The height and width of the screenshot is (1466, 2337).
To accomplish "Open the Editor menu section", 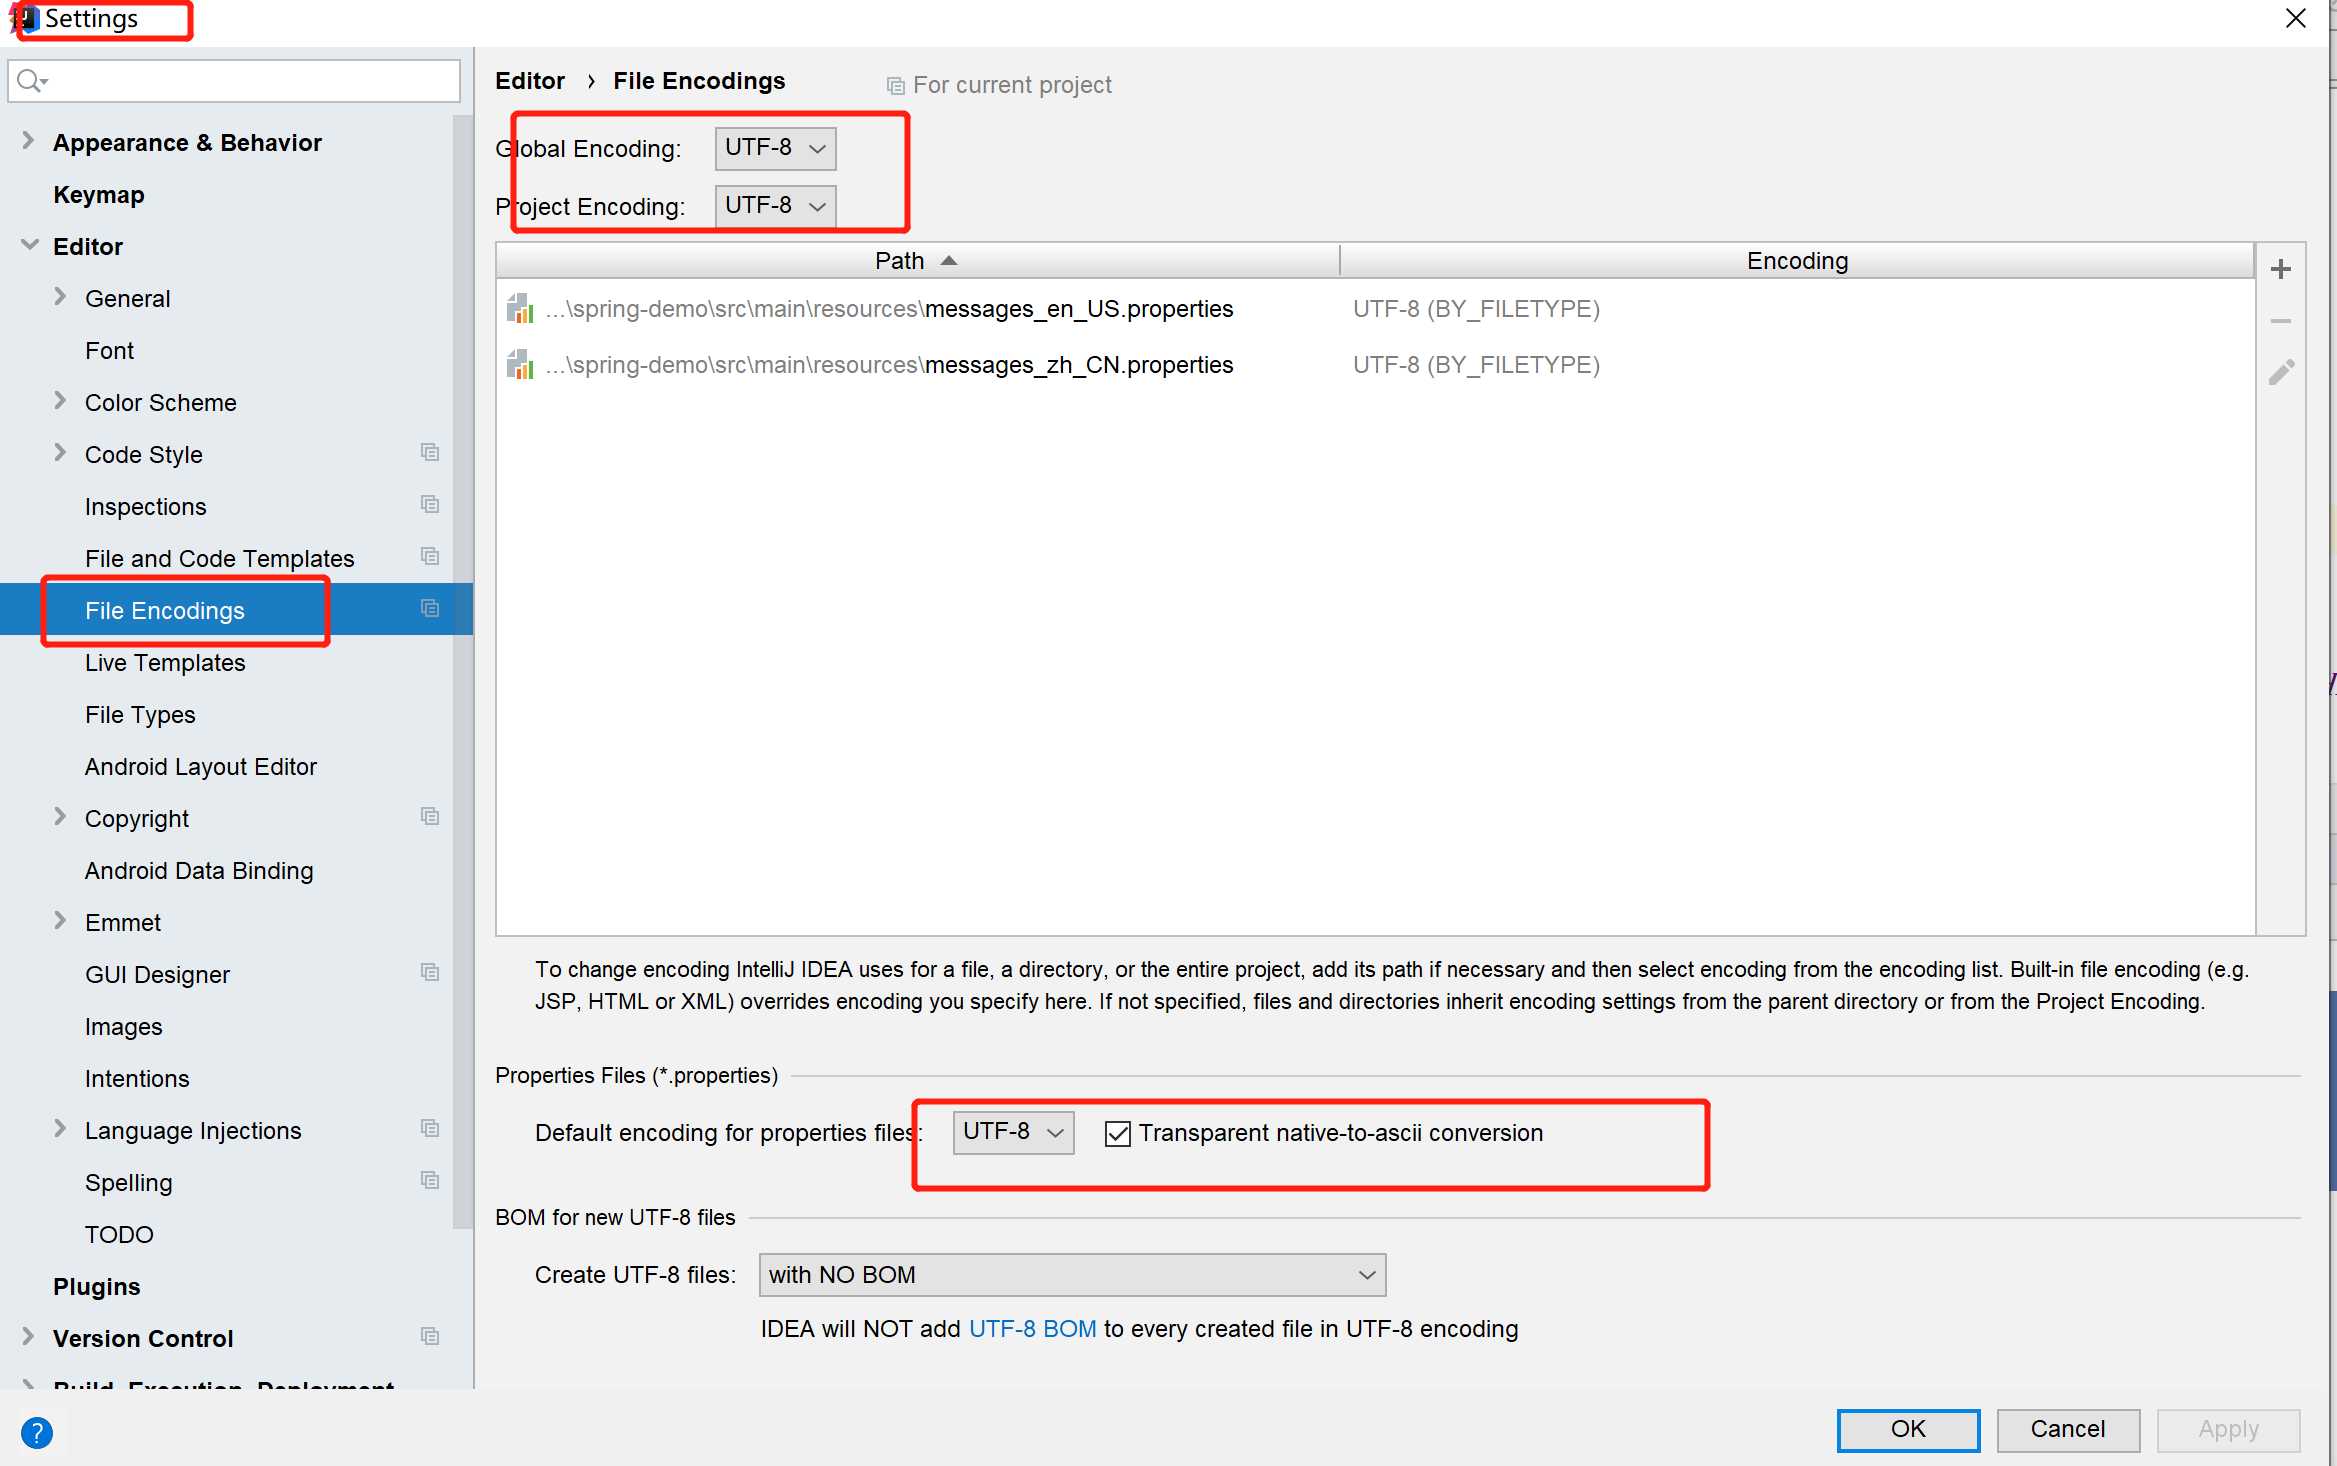I will pyautogui.click(x=88, y=245).
